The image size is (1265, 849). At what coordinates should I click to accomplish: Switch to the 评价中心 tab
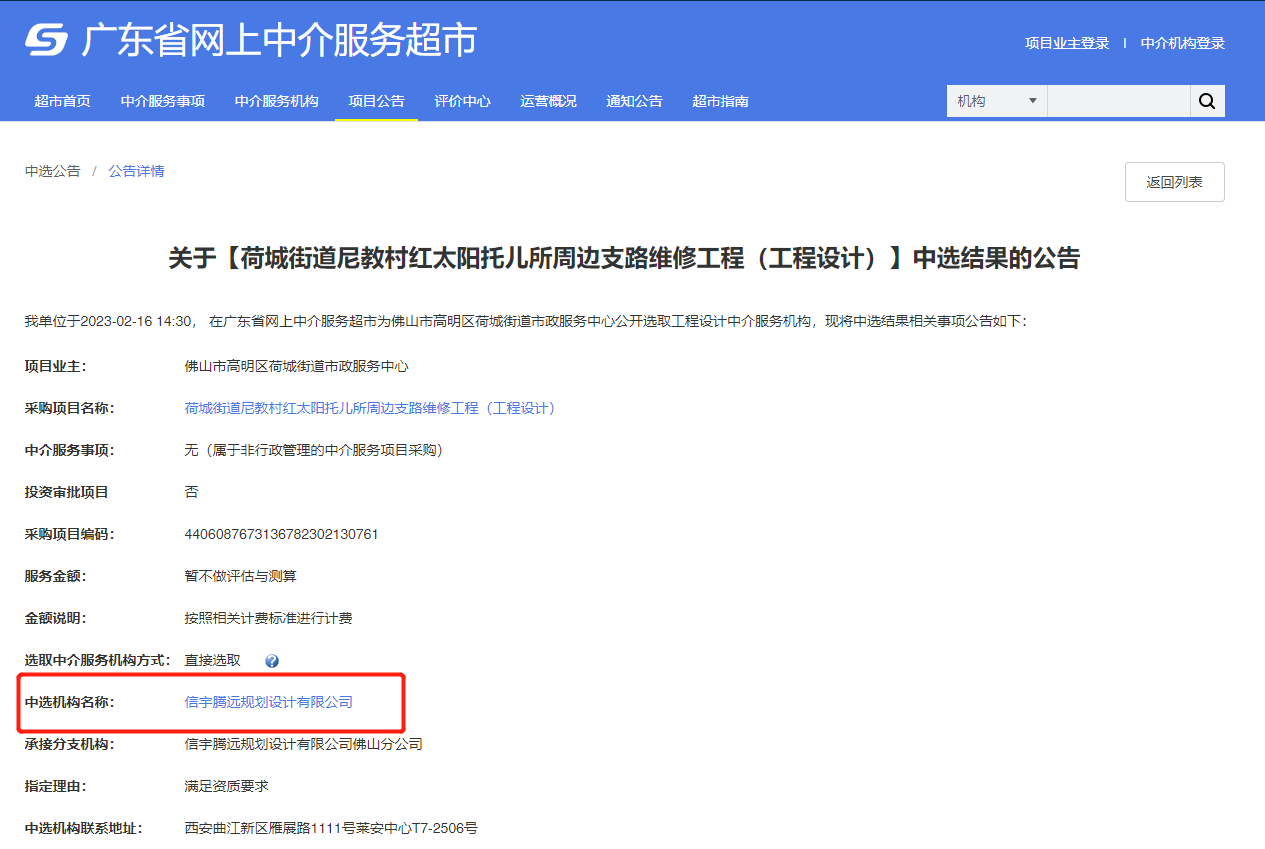[462, 100]
